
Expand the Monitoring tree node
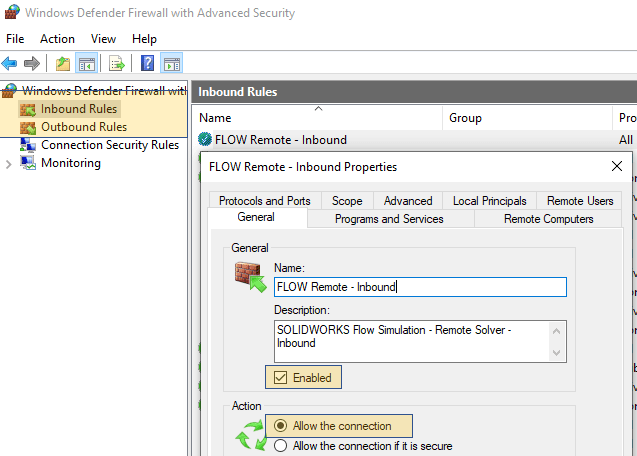click(9, 164)
